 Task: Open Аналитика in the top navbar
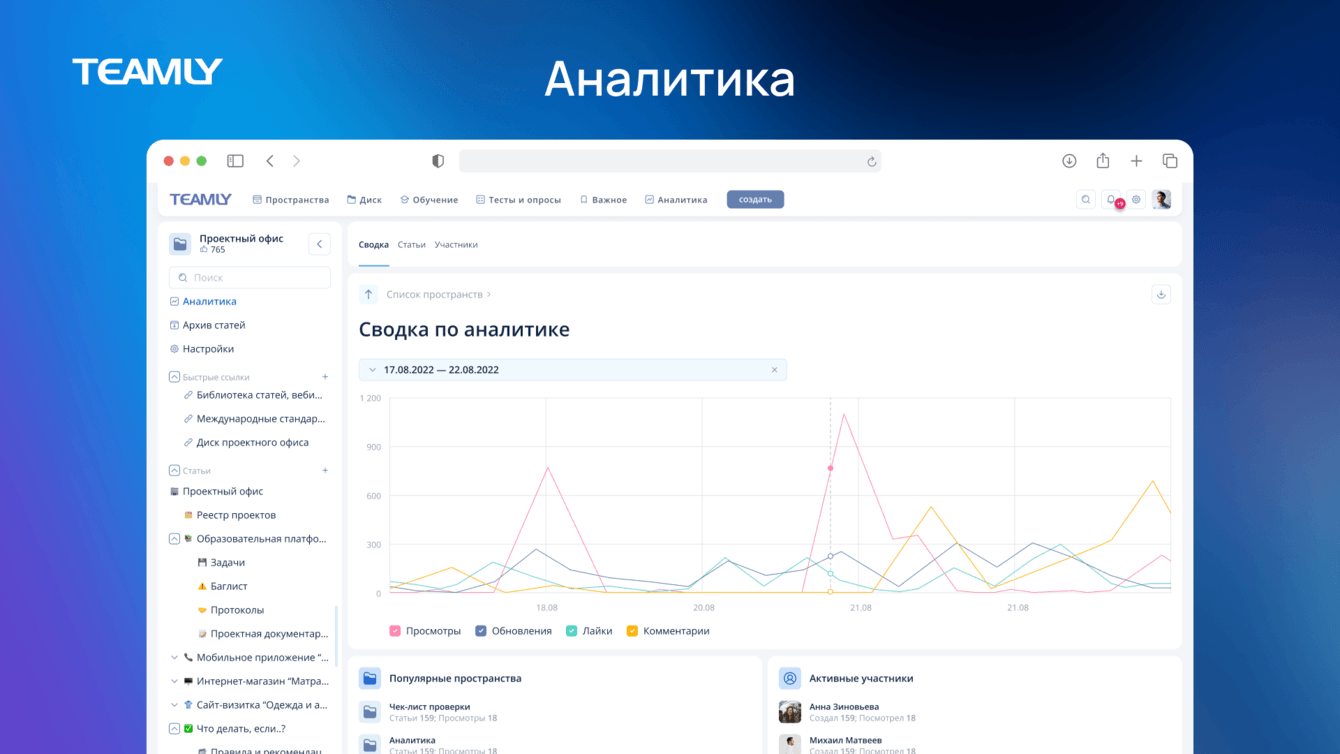pyautogui.click(x=676, y=200)
